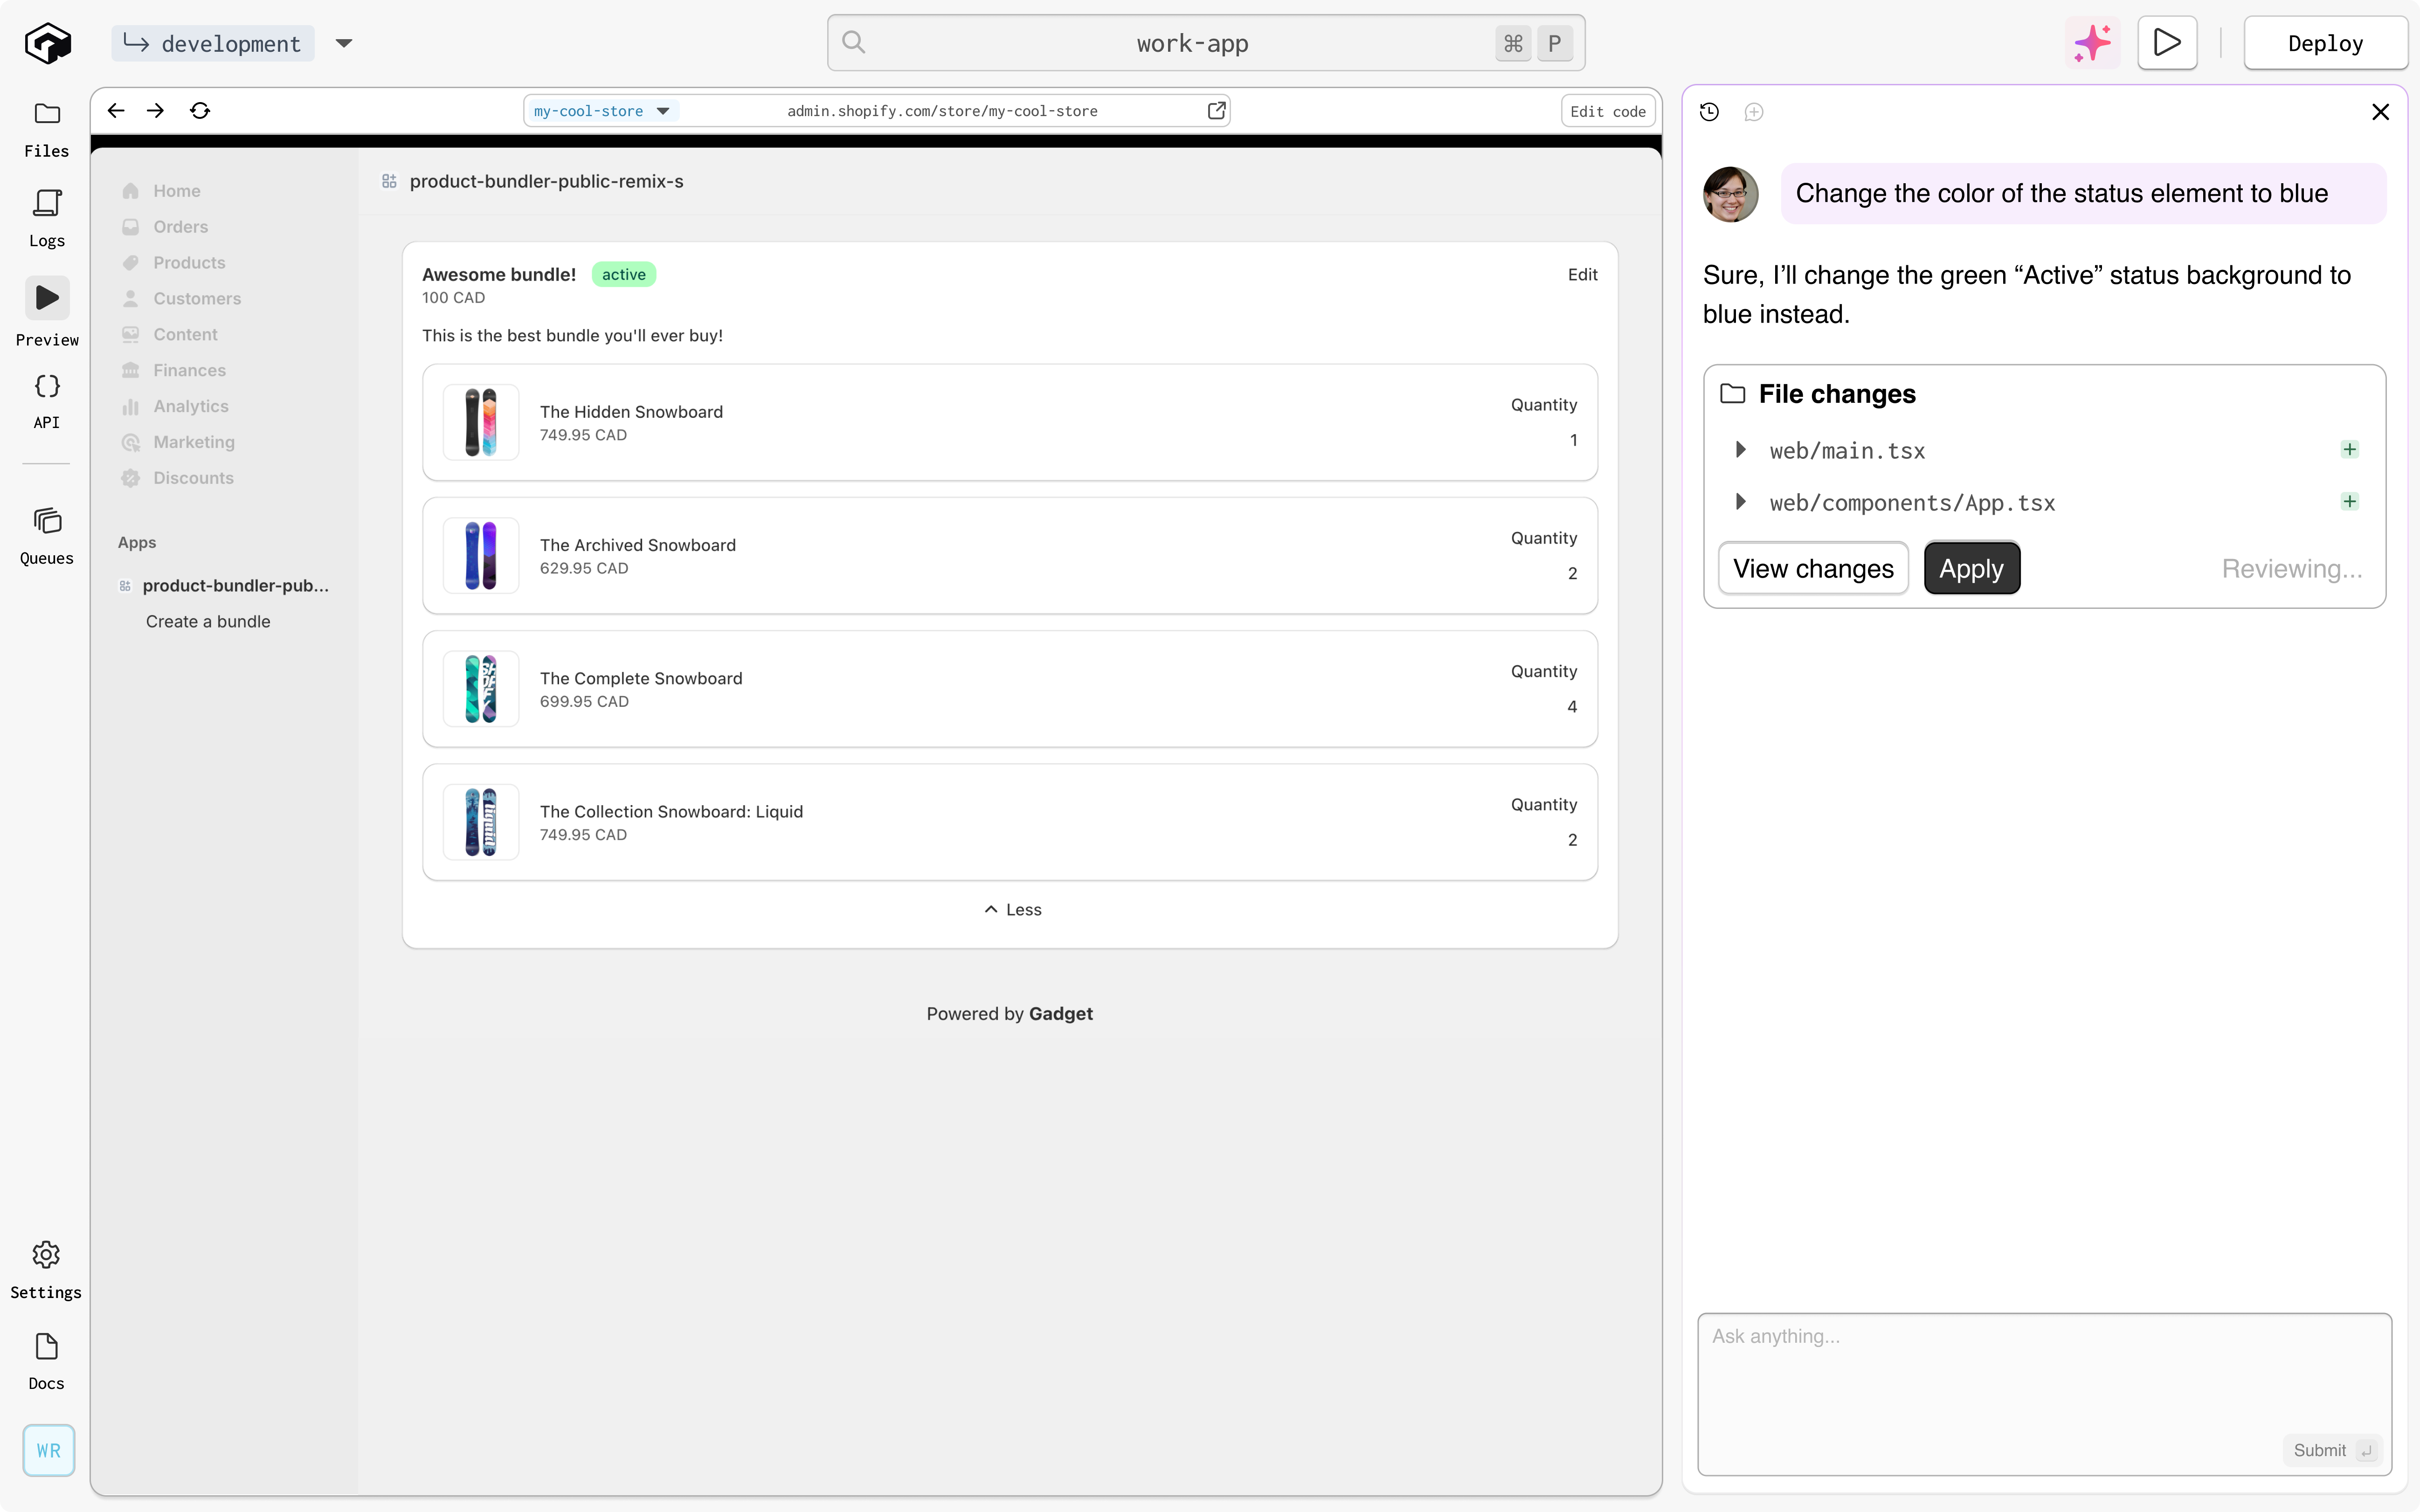Click the AI assistant sparkle icon
Image resolution: width=2420 pixels, height=1512 pixels.
click(x=2092, y=43)
